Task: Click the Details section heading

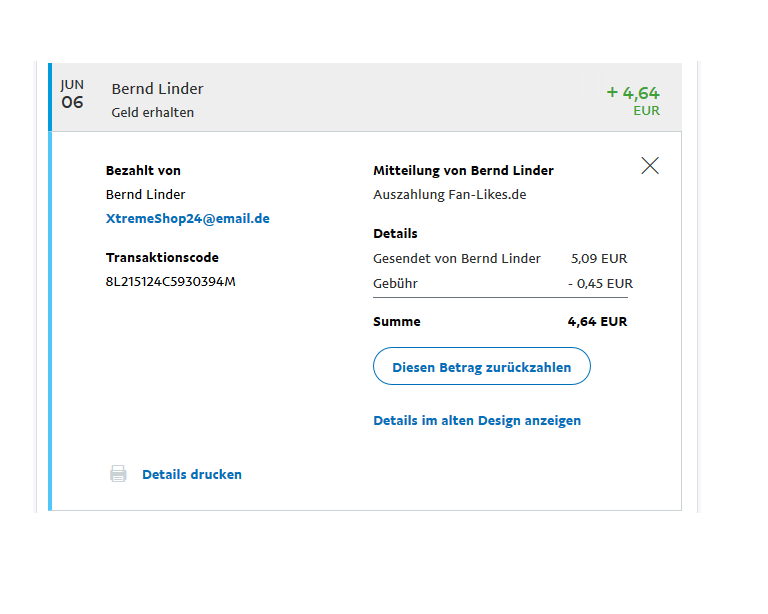Action: [395, 234]
